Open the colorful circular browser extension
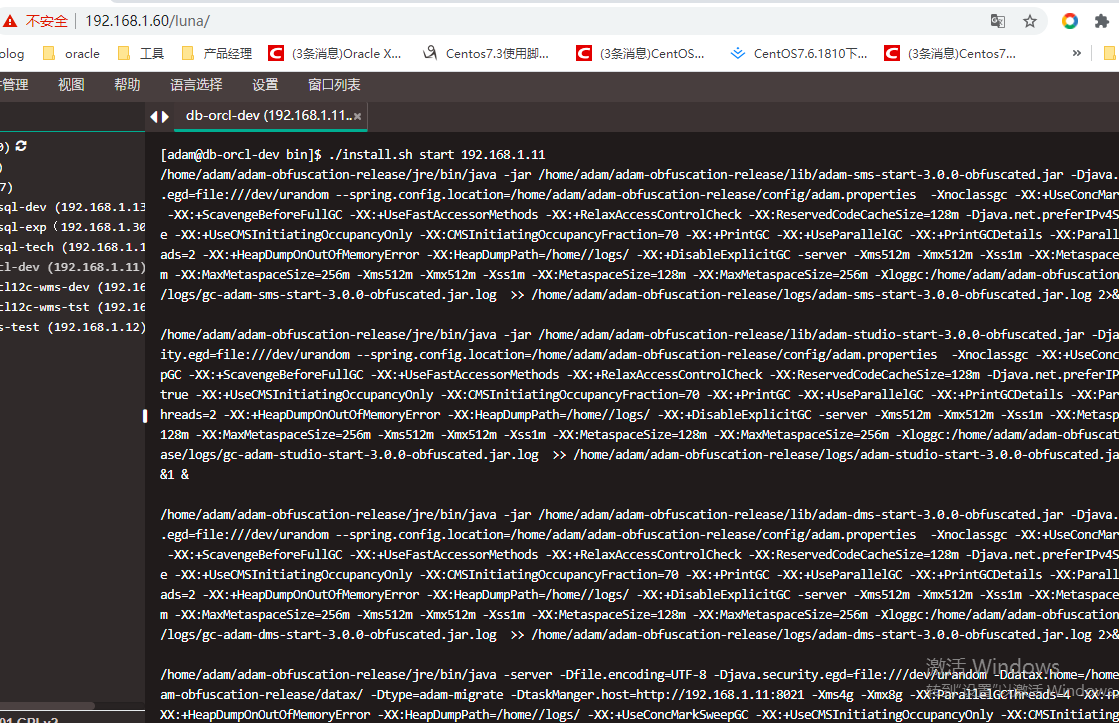1119x723 pixels. 1069,21
